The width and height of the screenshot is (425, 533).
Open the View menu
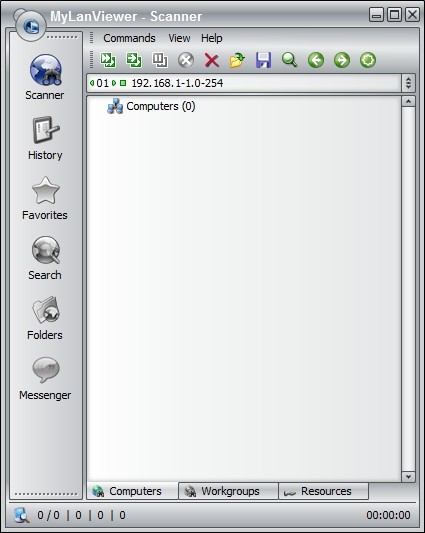(179, 38)
